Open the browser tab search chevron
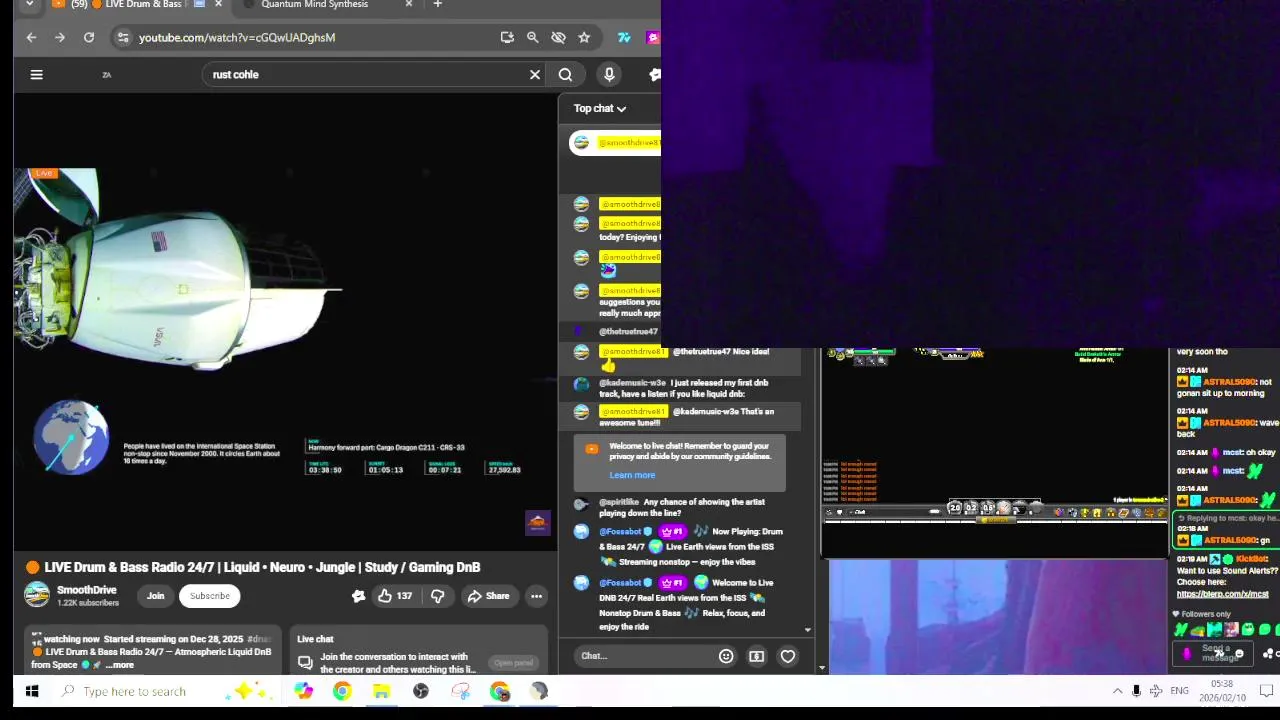The width and height of the screenshot is (1280, 720). click(29, 4)
